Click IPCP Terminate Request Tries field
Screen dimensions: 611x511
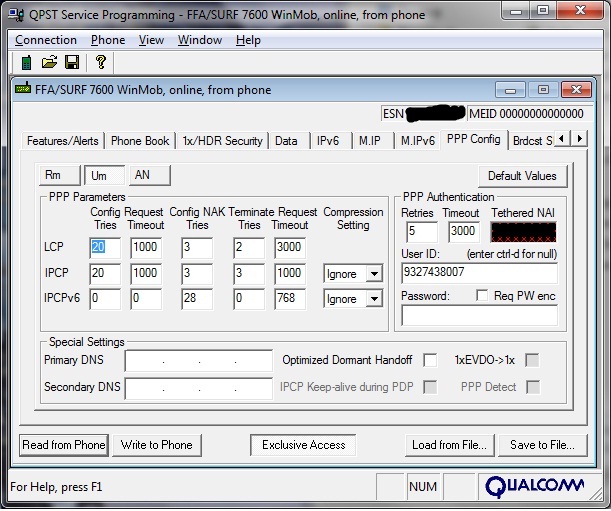[249, 273]
